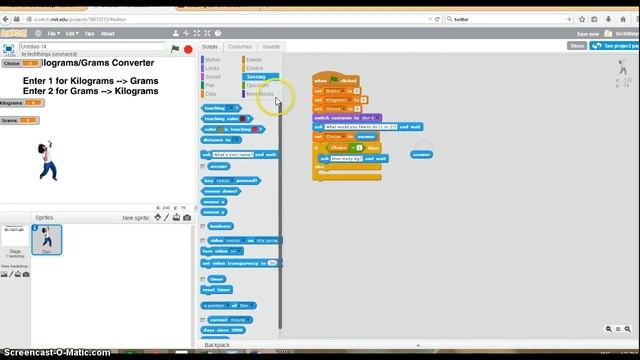Click the Block help question icon
This screenshot has width=640, height=360.
pos(218,33)
